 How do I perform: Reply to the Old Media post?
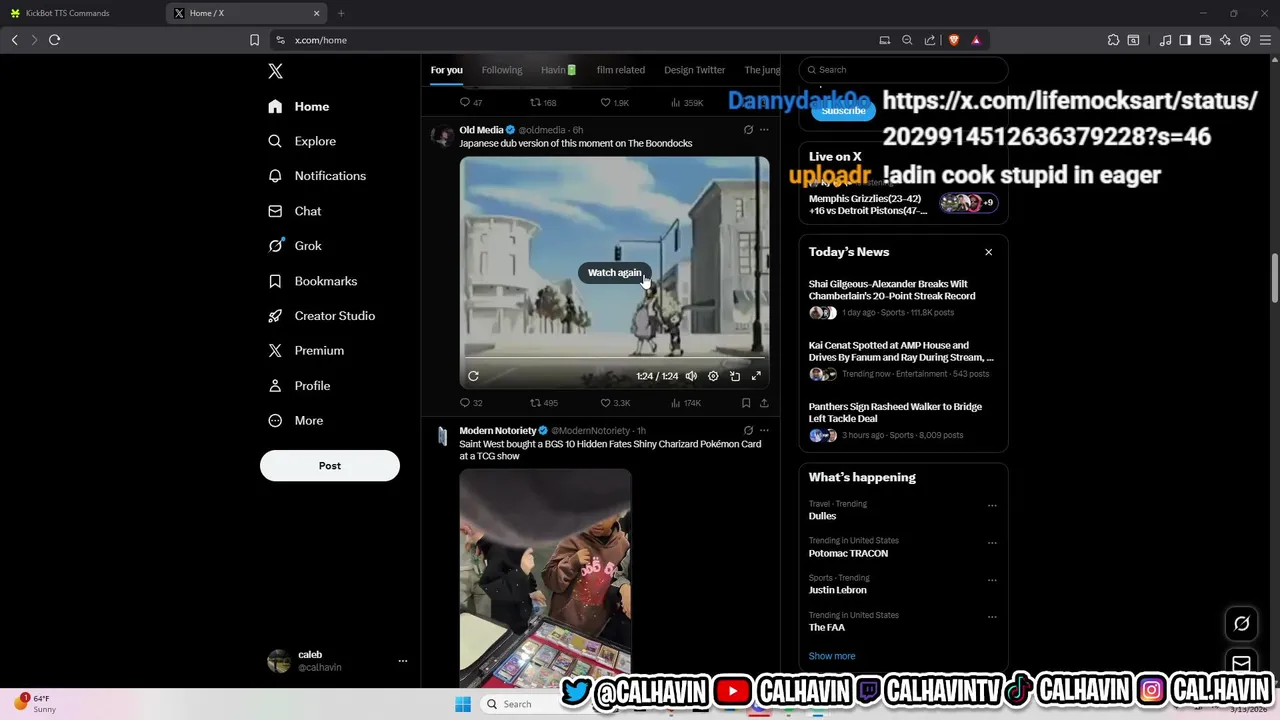tap(470, 403)
